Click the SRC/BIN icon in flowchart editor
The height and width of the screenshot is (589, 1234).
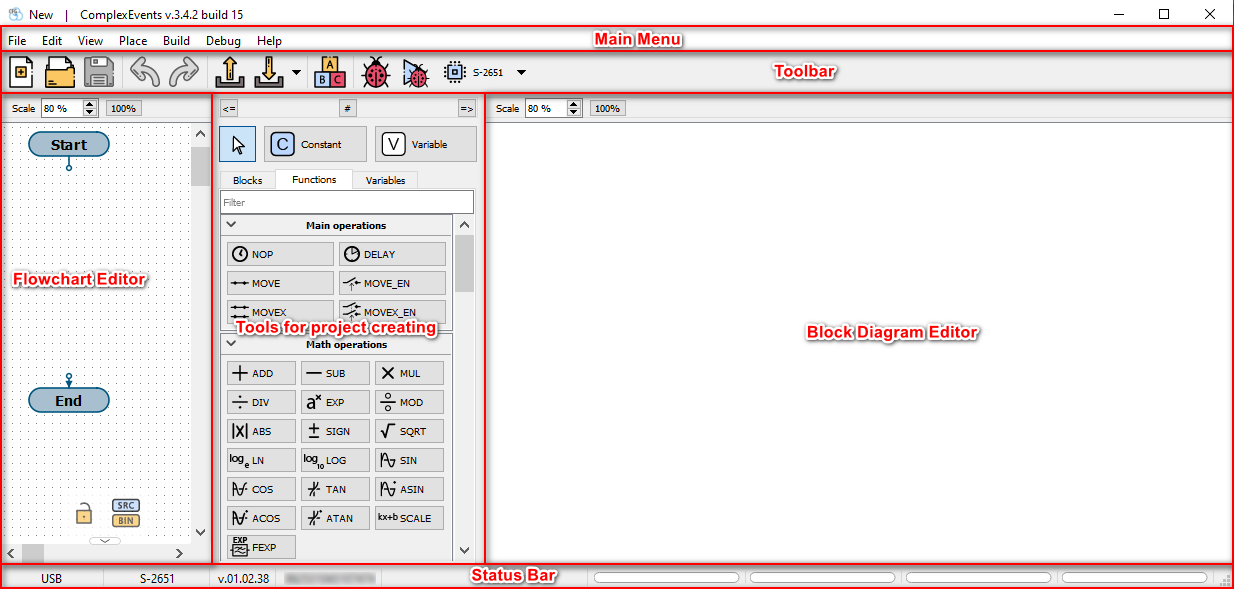coord(126,513)
